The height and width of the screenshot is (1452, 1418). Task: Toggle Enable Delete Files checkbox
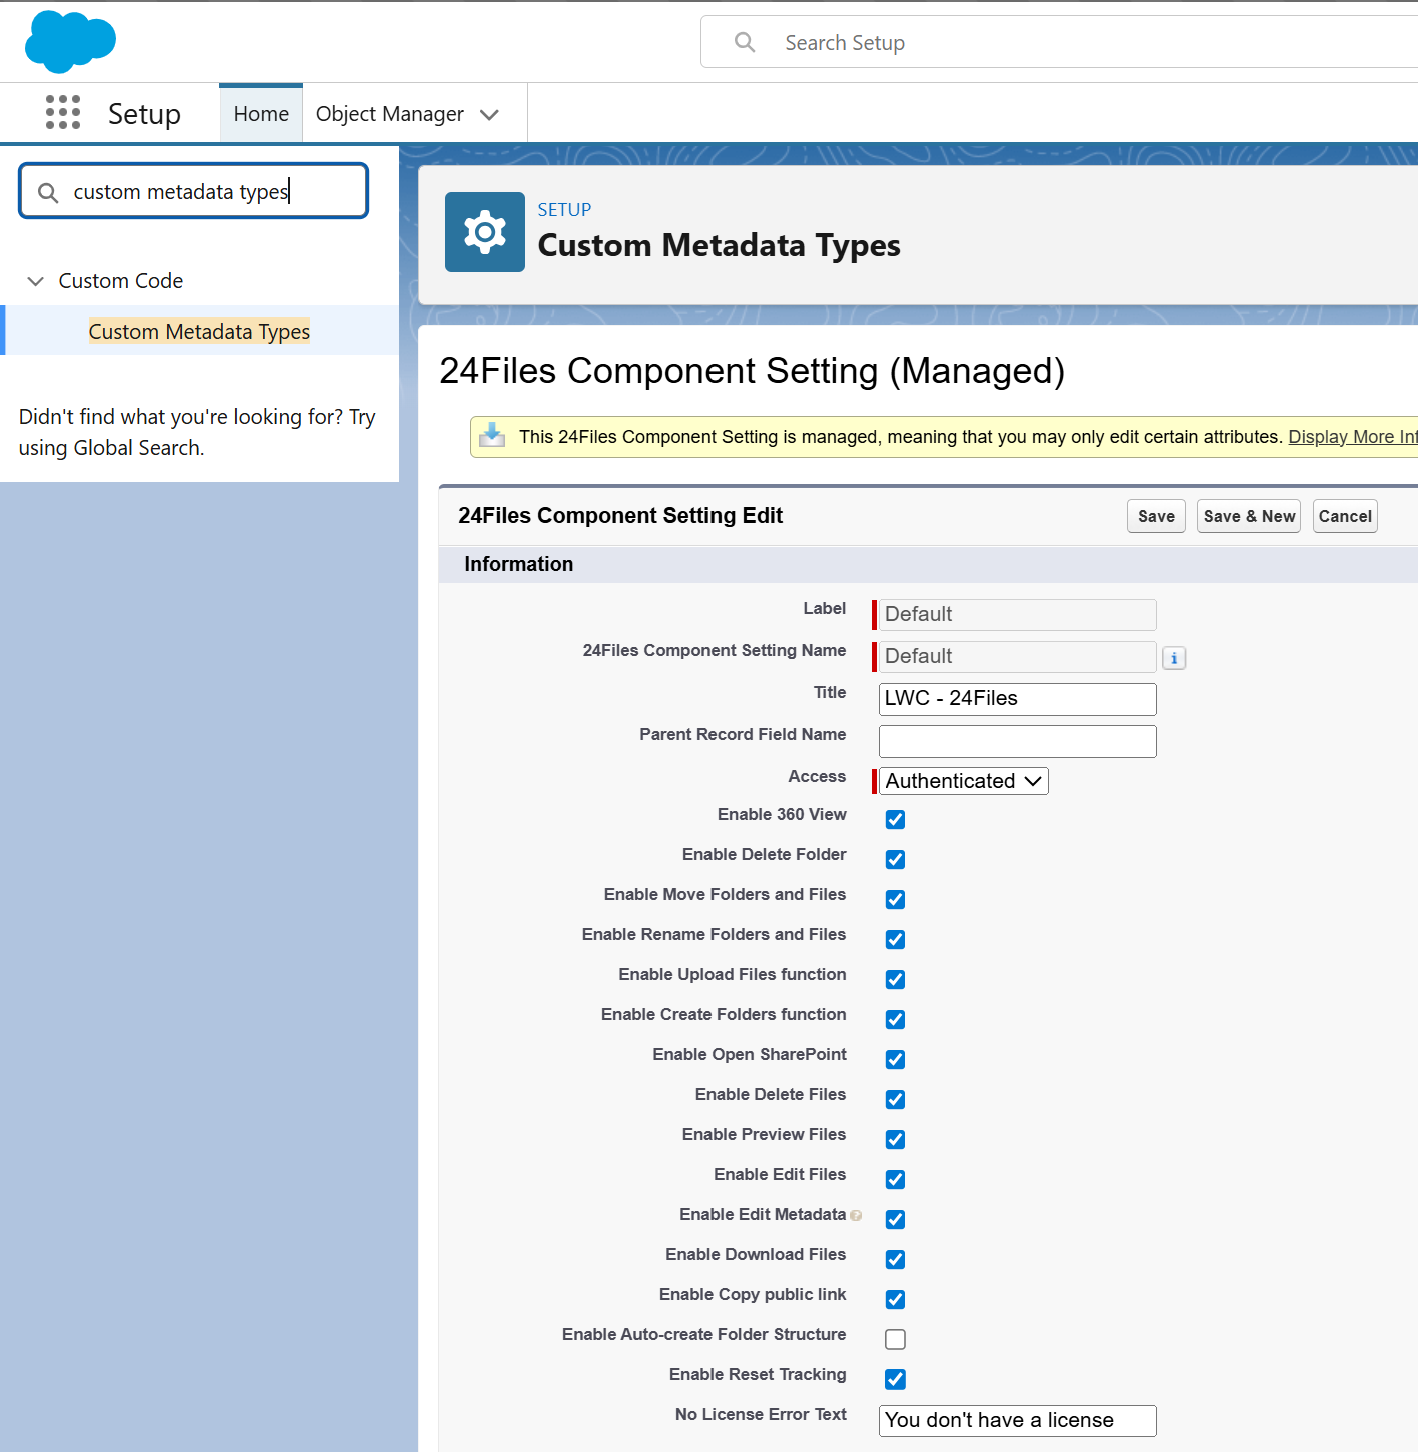[895, 1099]
